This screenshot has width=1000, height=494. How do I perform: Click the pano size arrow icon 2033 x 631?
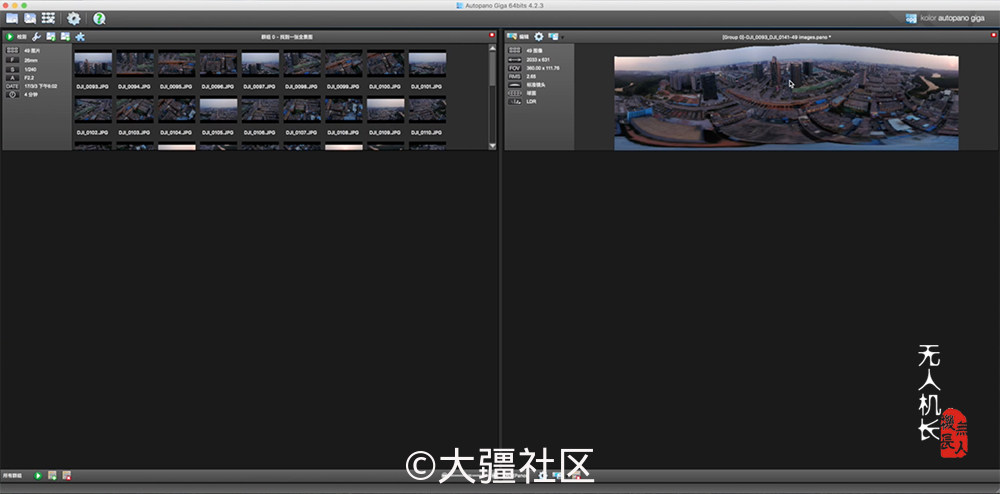[x=514, y=59]
